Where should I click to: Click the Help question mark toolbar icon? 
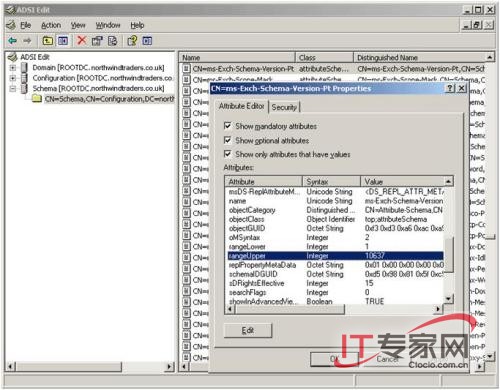pos(132,41)
